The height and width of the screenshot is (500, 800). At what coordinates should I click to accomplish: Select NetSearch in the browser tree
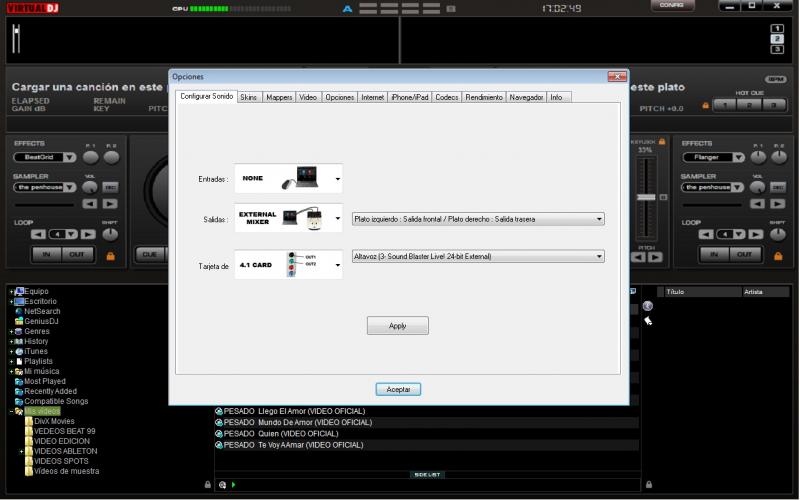point(42,311)
